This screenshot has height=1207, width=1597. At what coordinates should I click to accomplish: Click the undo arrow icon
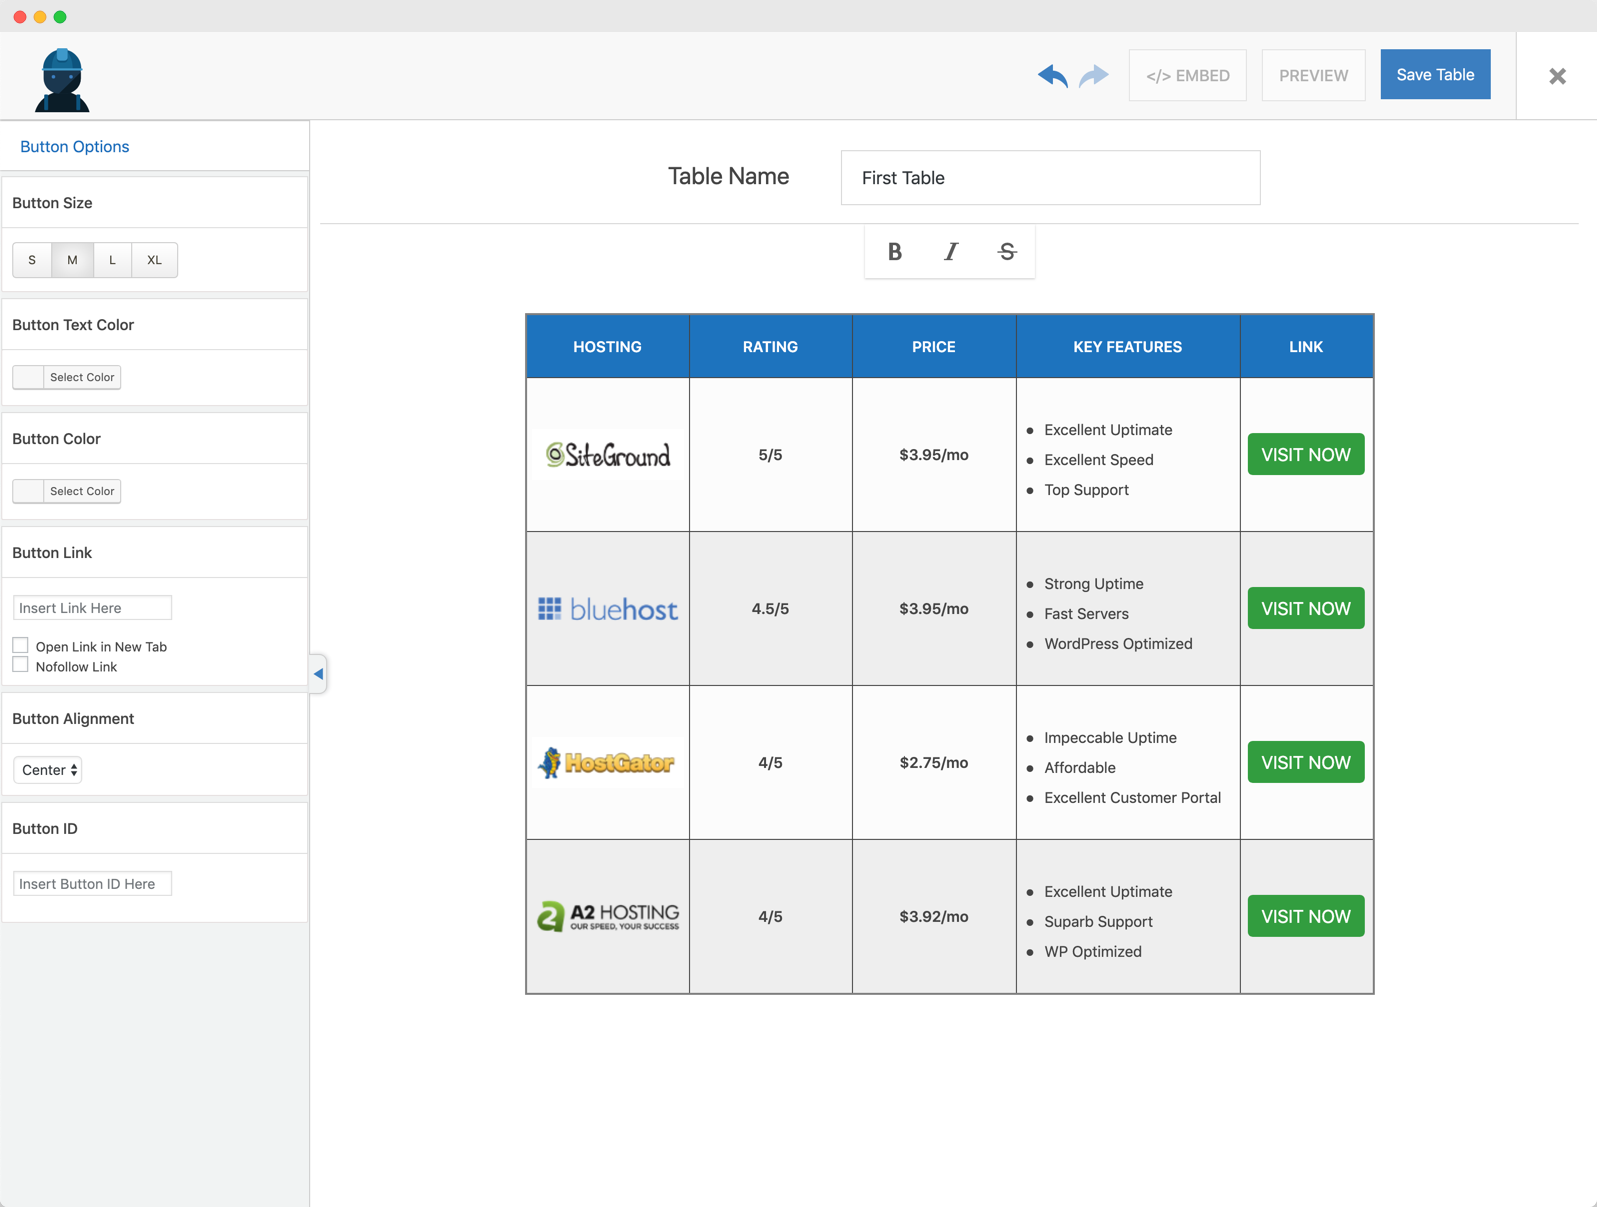point(1052,76)
